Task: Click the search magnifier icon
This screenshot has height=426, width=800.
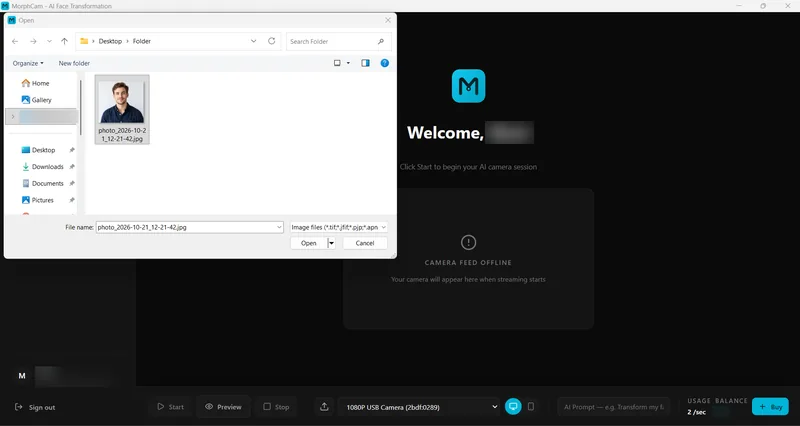Action: click(x=381, y=41)
